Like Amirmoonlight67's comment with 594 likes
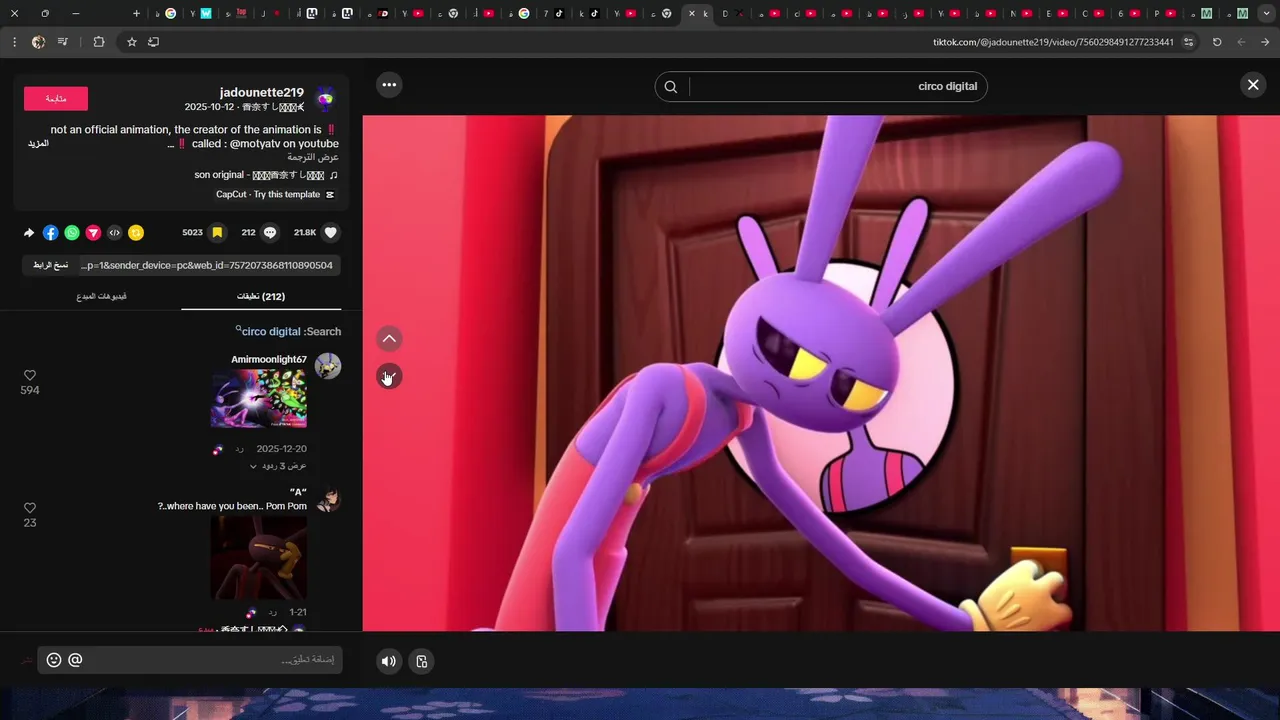Viewport: 1280px width, 720px height. tap(30, 375)
